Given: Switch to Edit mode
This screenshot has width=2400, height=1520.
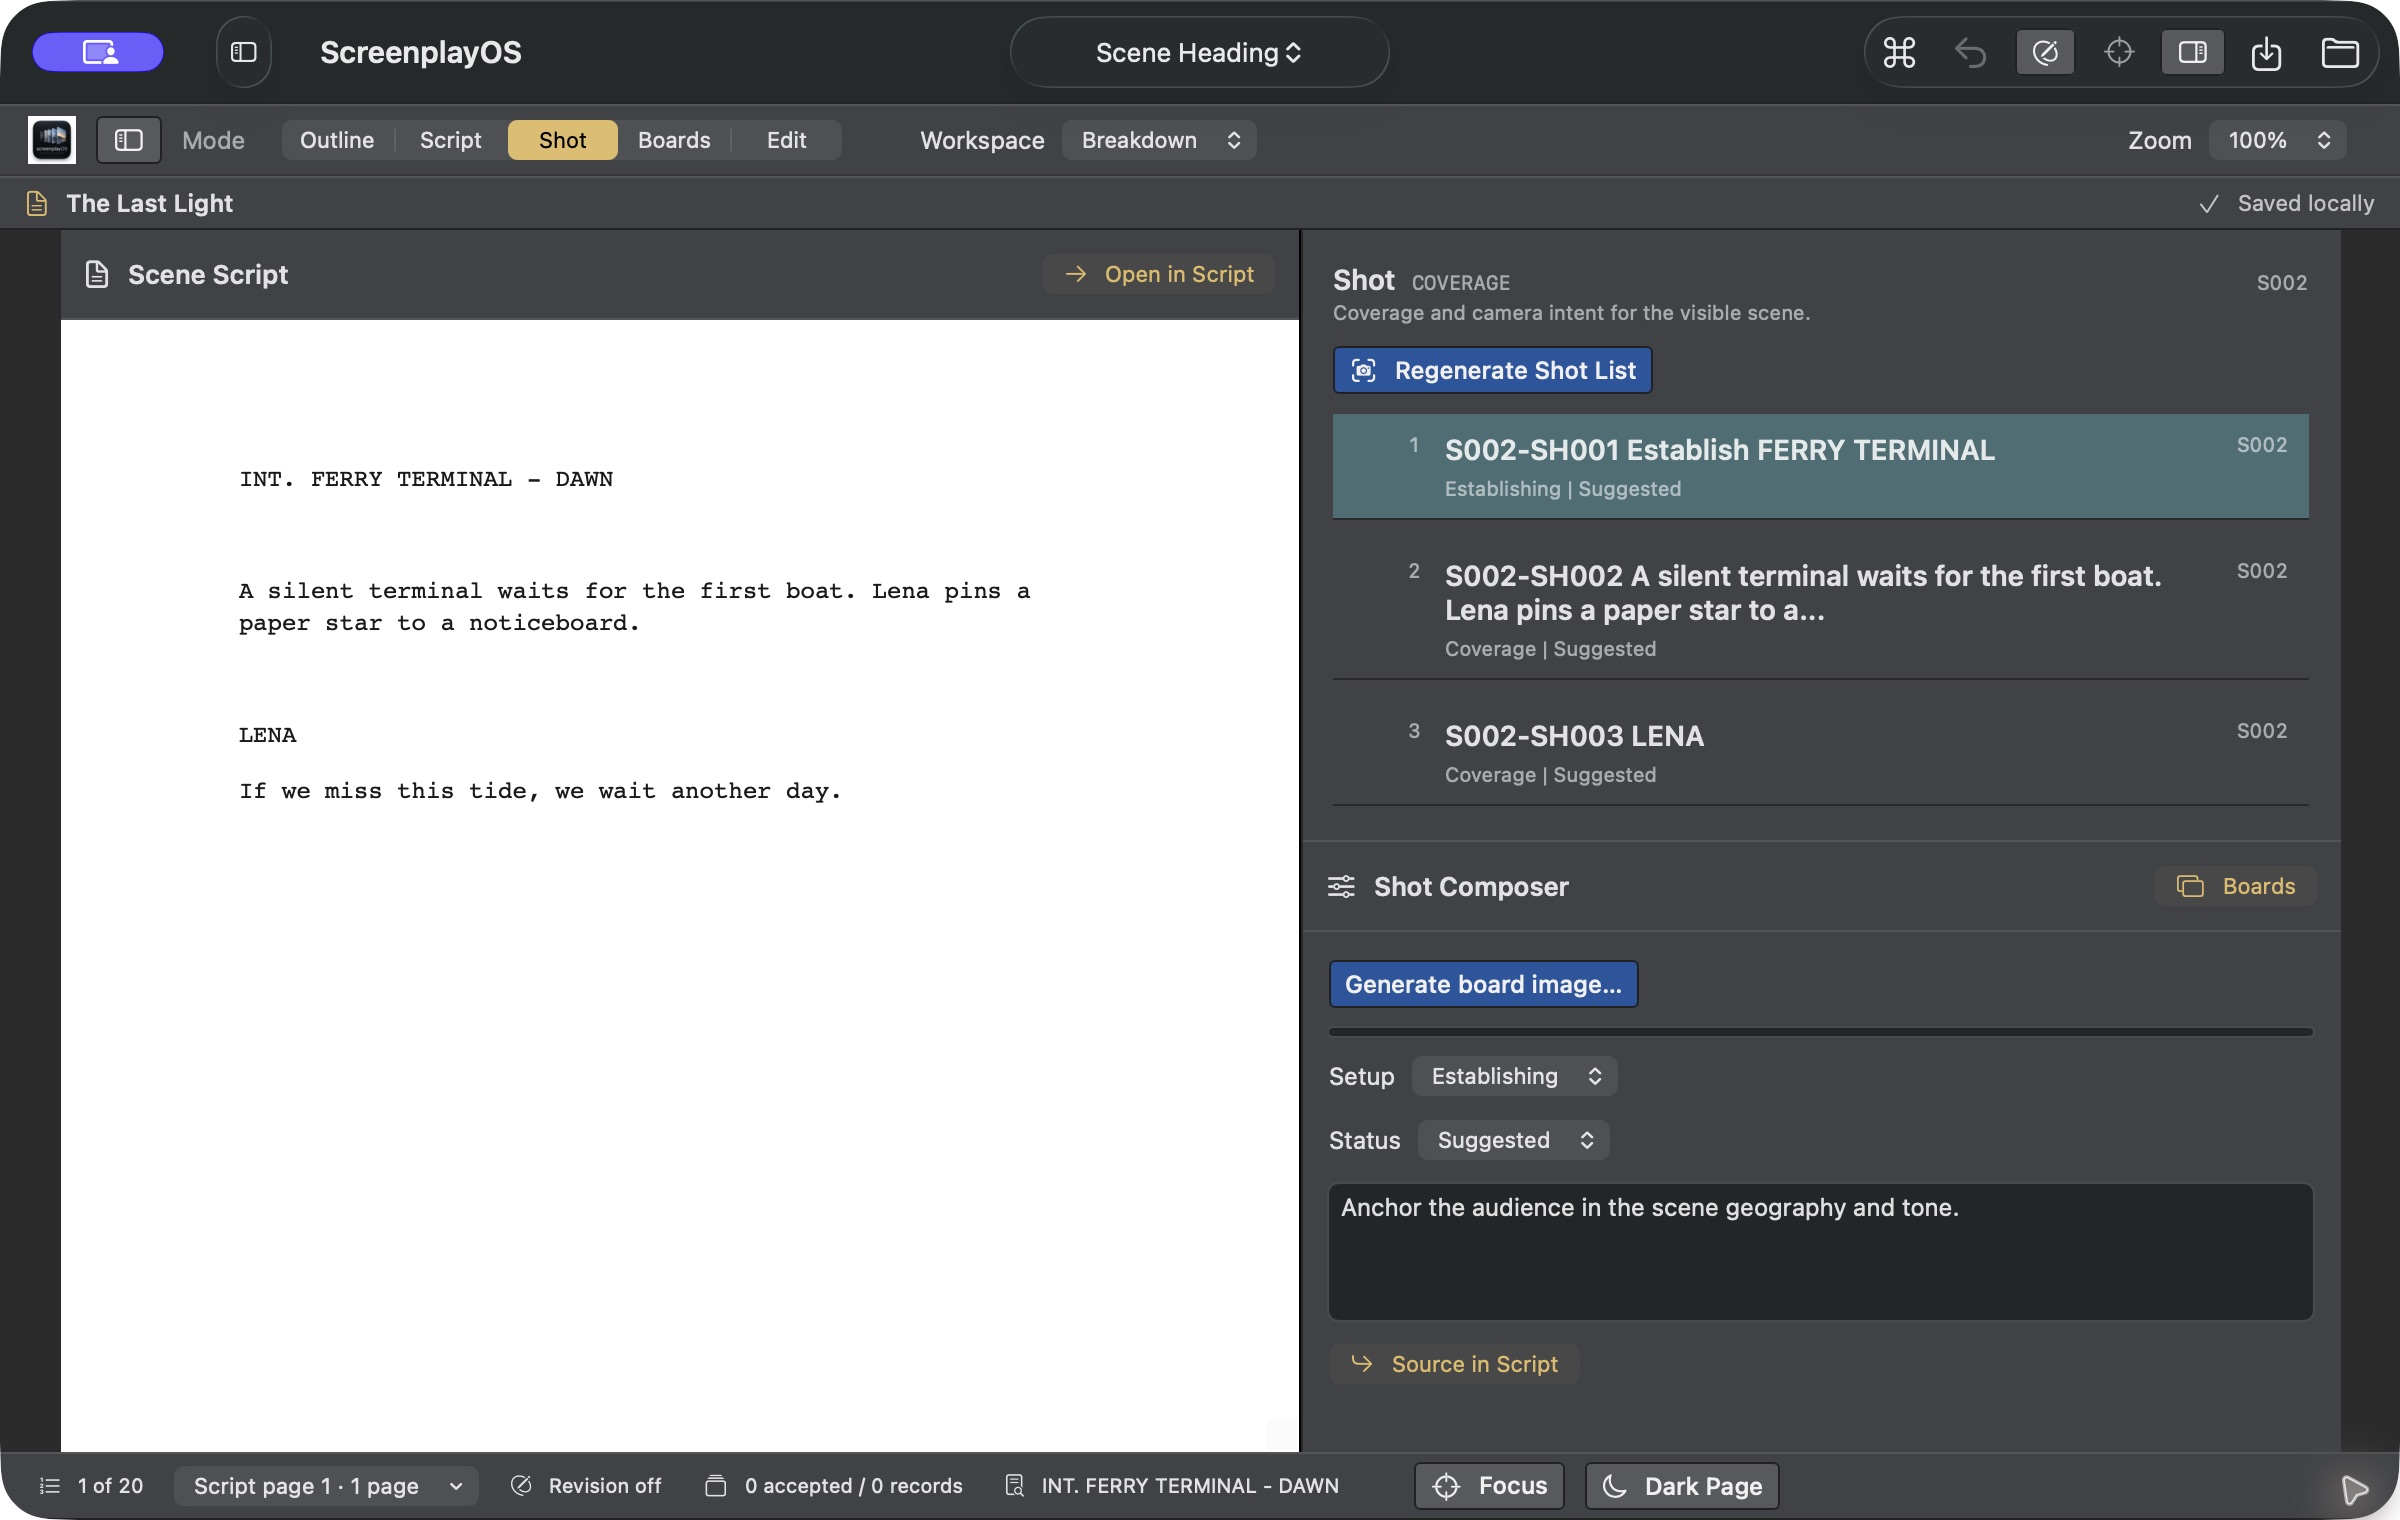Looking at the screenshot, I should pos(786,140).
